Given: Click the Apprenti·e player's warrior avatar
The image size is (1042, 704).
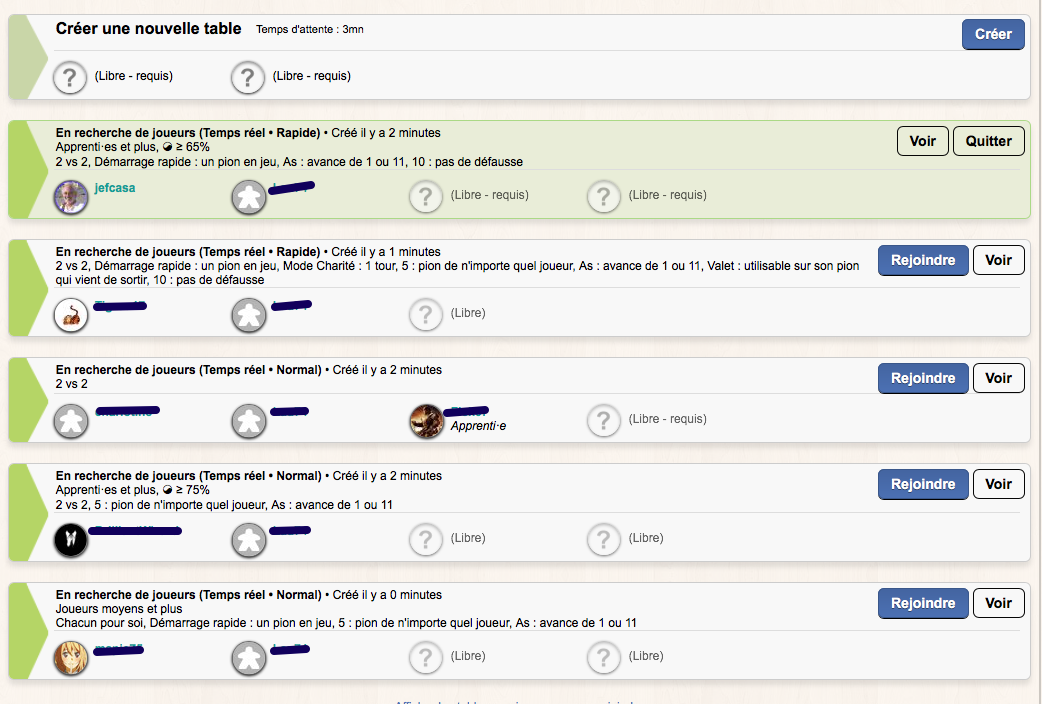Looking at the screenshot, I should (427, 421).
